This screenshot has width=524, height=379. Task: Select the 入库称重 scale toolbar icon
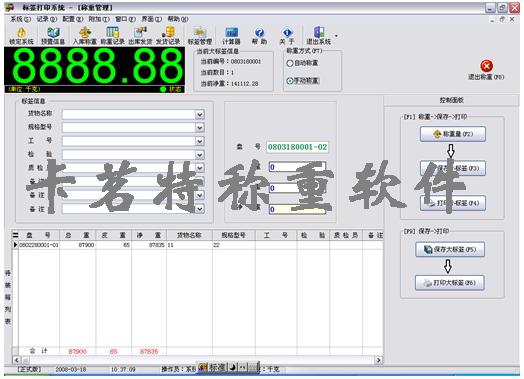coord(85,36)
